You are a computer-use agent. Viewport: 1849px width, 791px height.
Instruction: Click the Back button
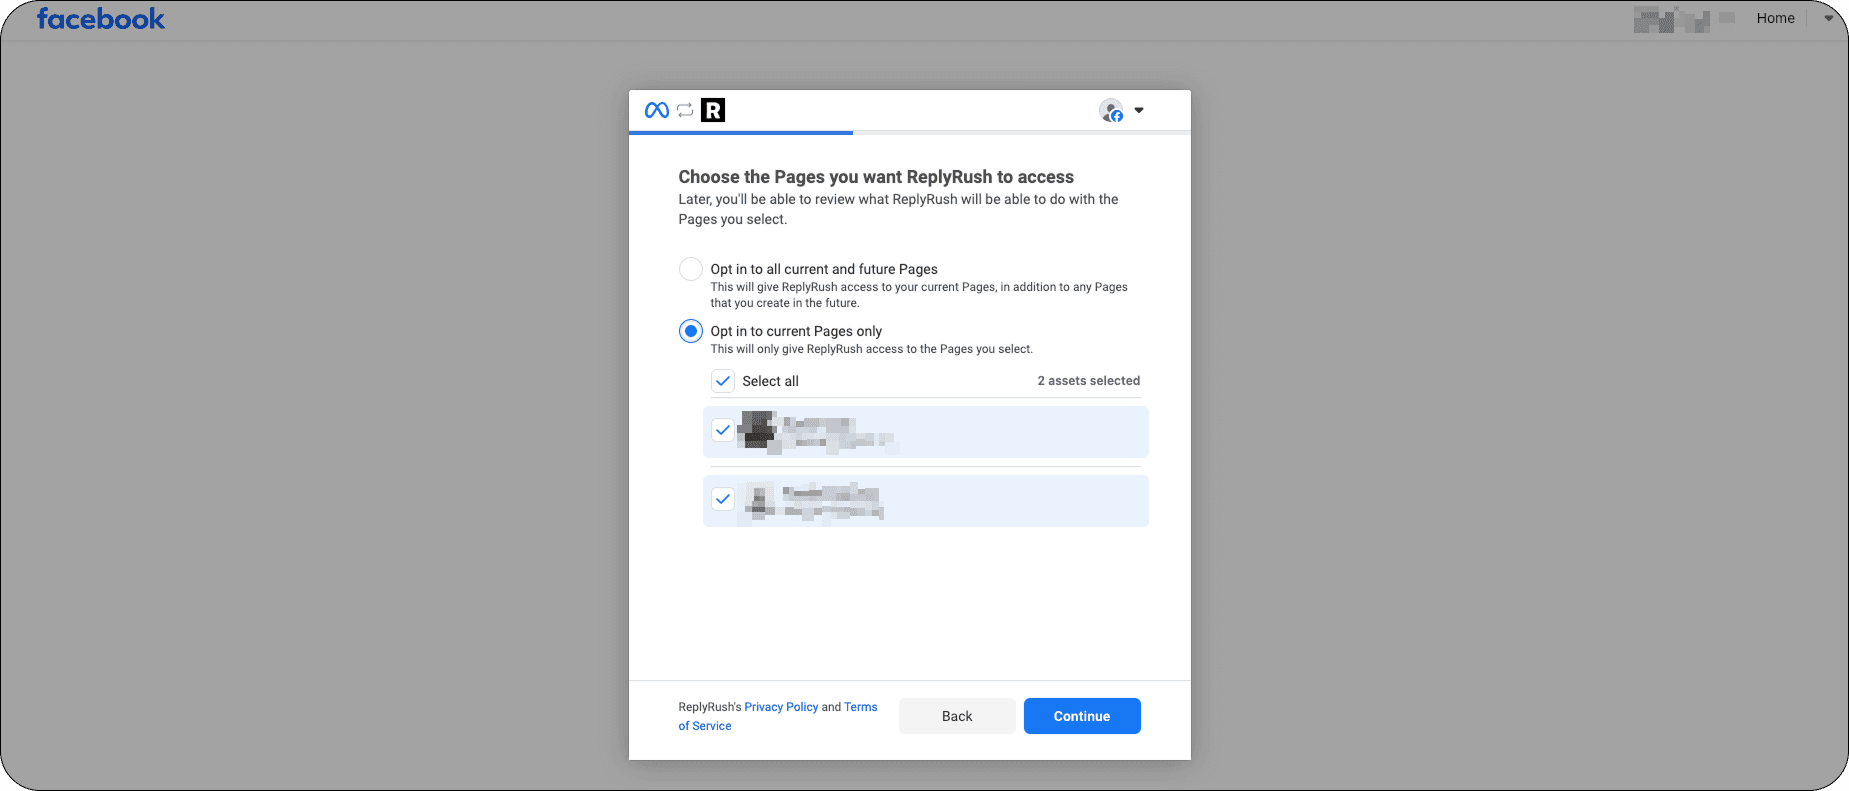pyautogui.click(x=957, y=716)
